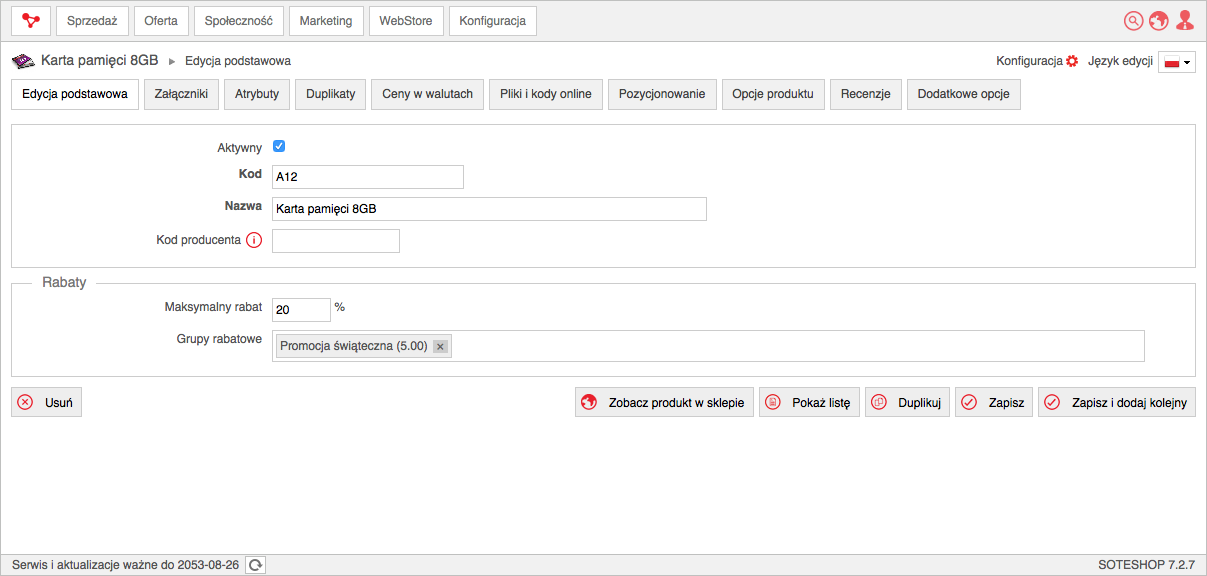Toggle the Aktywny checkbox

[279, 146]
